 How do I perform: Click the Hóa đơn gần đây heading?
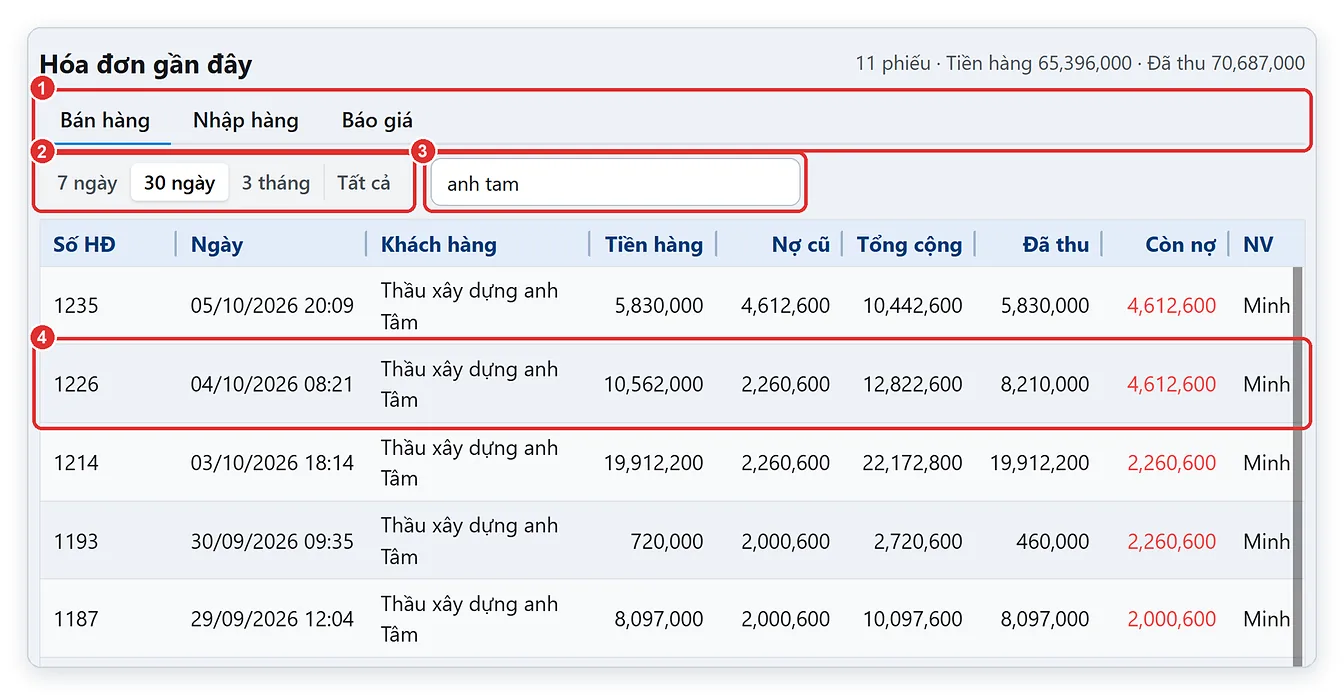pos(146,64)
